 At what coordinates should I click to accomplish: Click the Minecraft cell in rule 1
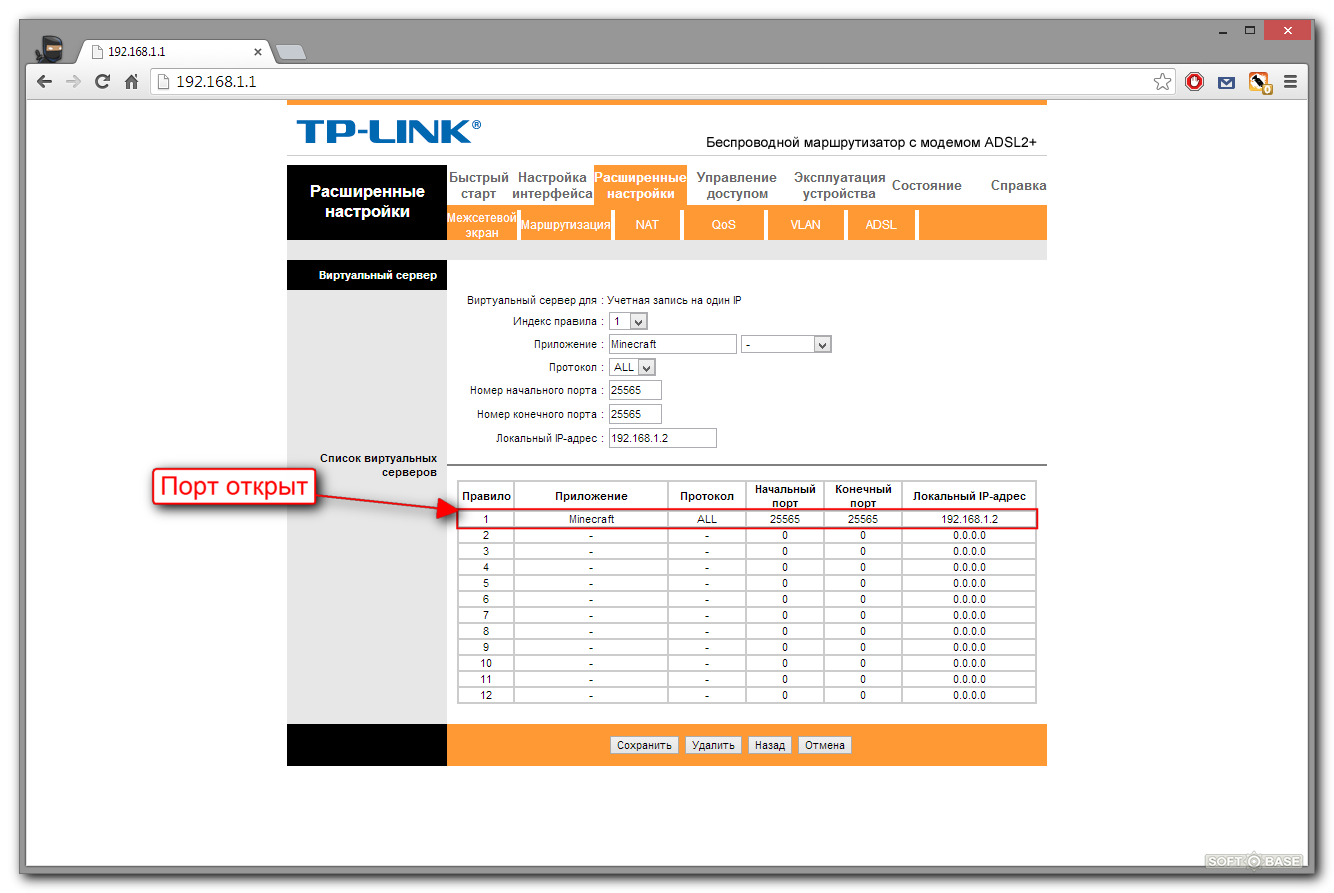point(591,519)
